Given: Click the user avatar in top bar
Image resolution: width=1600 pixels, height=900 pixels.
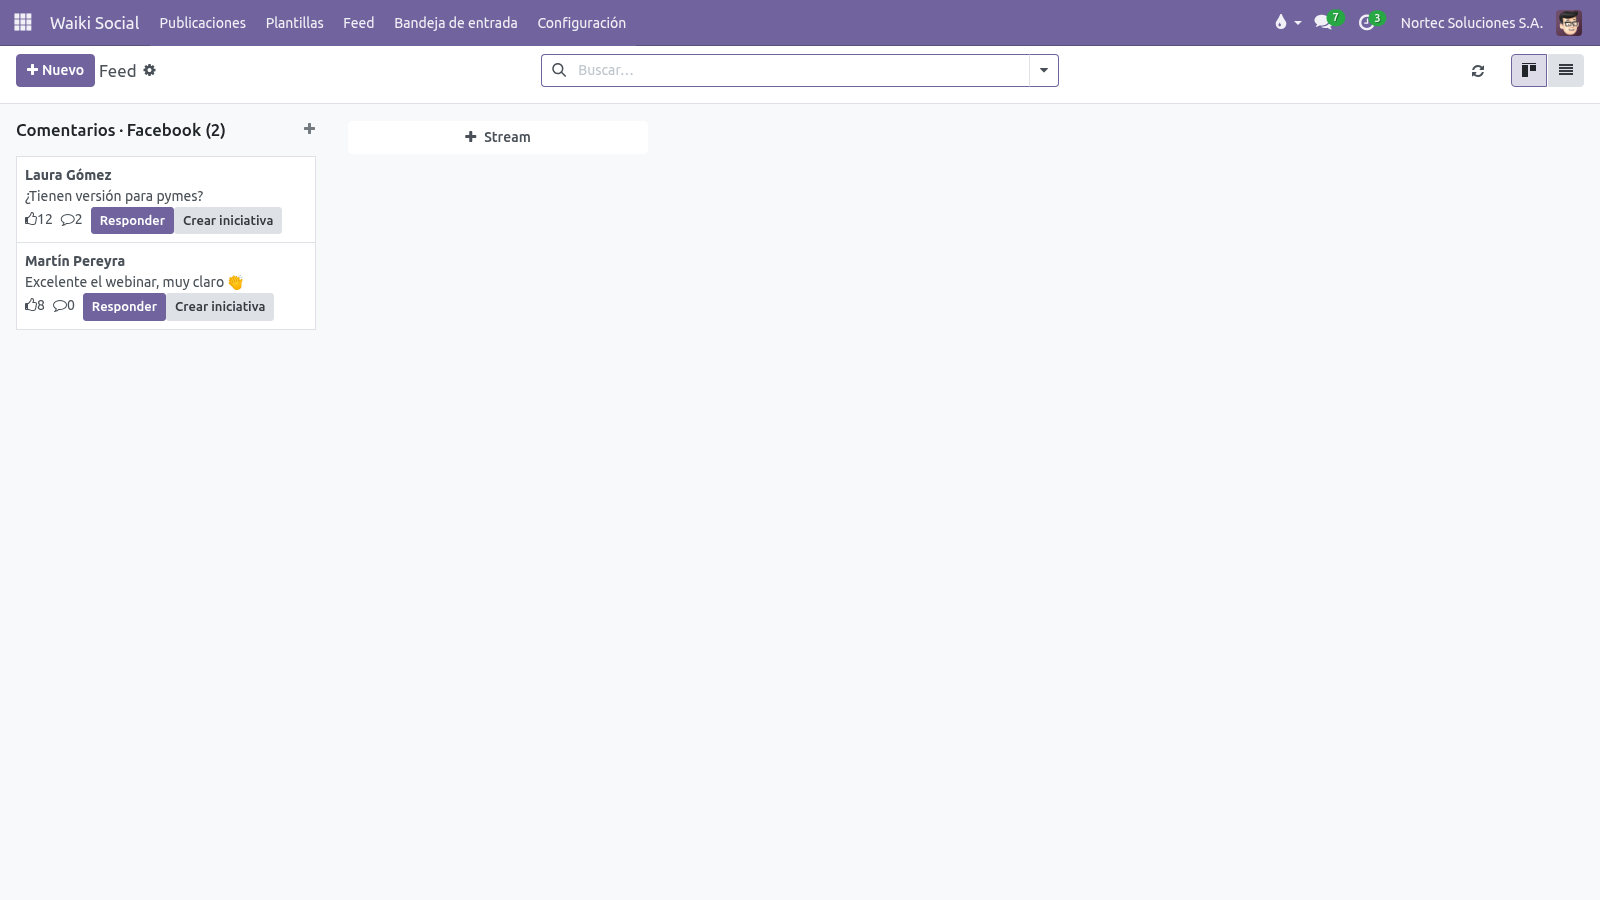Looking at the screenshot, I should pyautogui.click(x=1569, y=23).
